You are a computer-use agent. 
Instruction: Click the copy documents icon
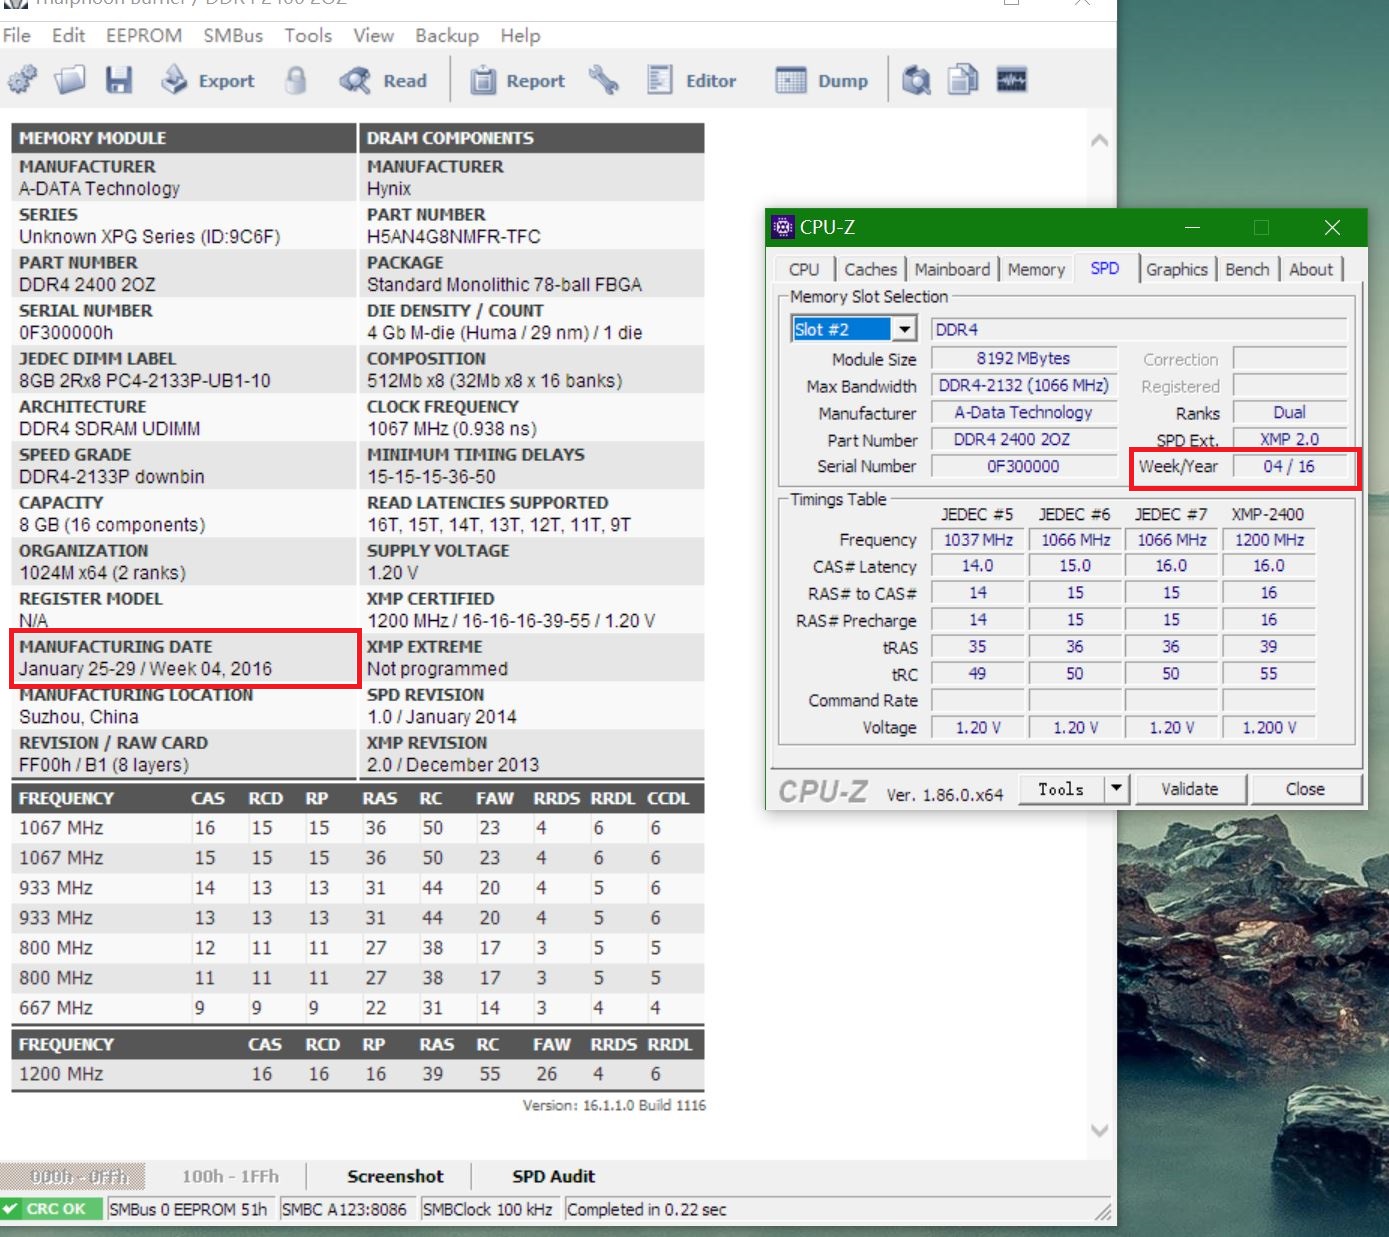[x=963, y=80]
